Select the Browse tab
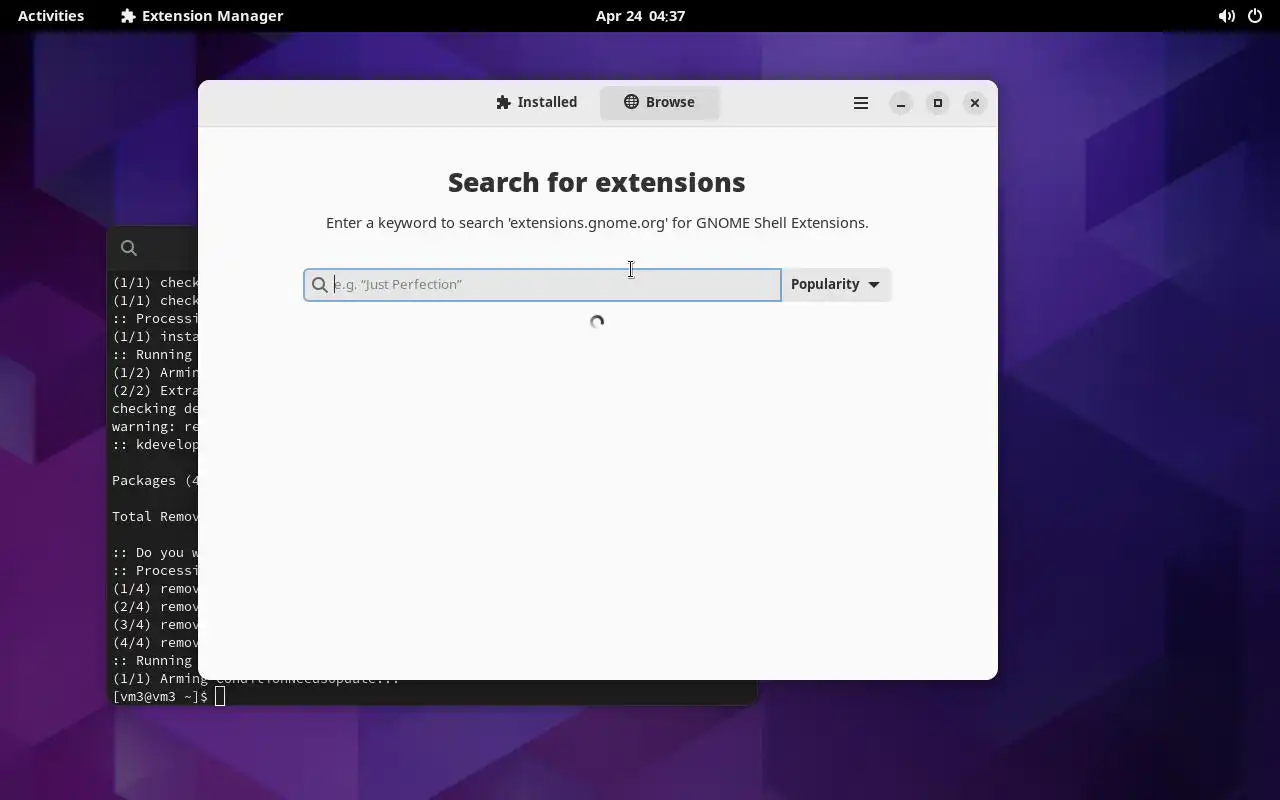Screen dimensions: 1280x800 (x=659, y=102)
